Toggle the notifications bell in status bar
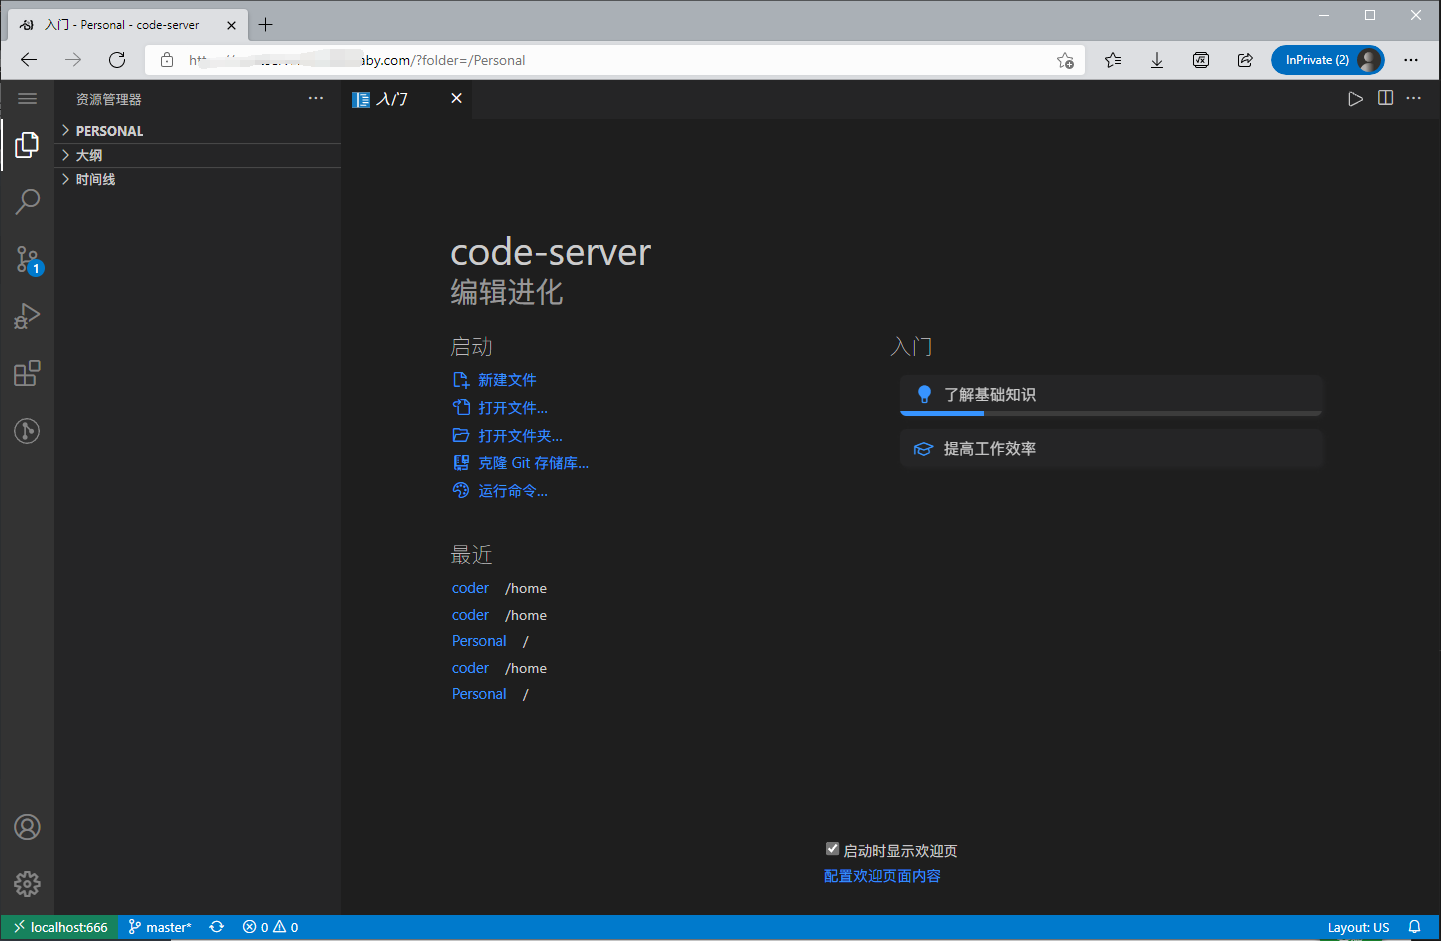This screenshot has width=1441, height=941. [x=1414, y=927]
